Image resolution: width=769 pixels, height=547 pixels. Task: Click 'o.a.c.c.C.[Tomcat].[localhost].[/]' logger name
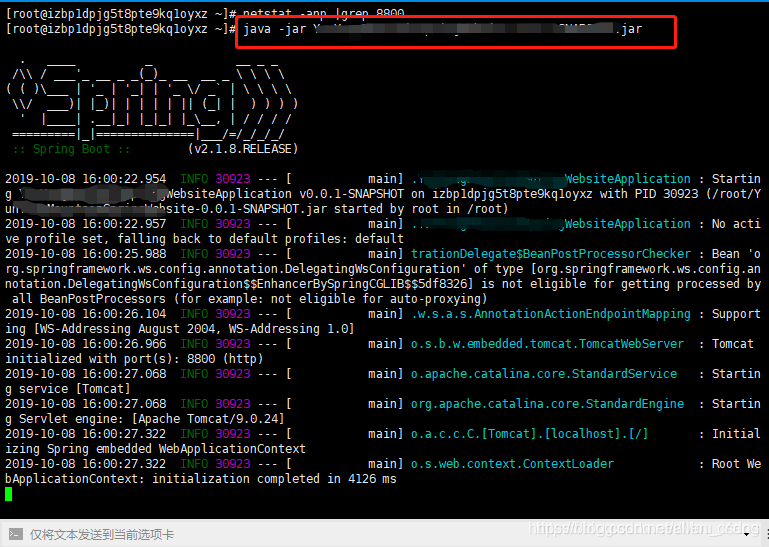pyautogui.click(x=530, y=434)
